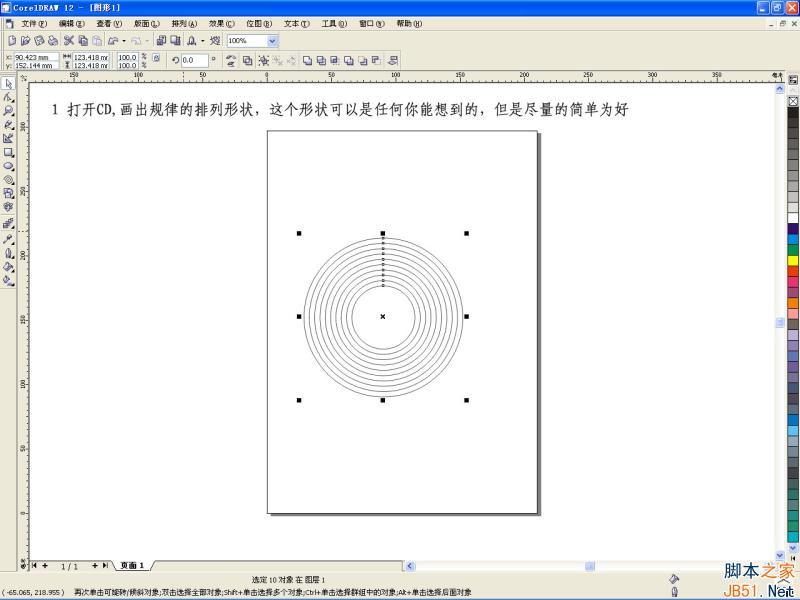
Task: Copy the selected objects
Action: (x=83, y=40)
